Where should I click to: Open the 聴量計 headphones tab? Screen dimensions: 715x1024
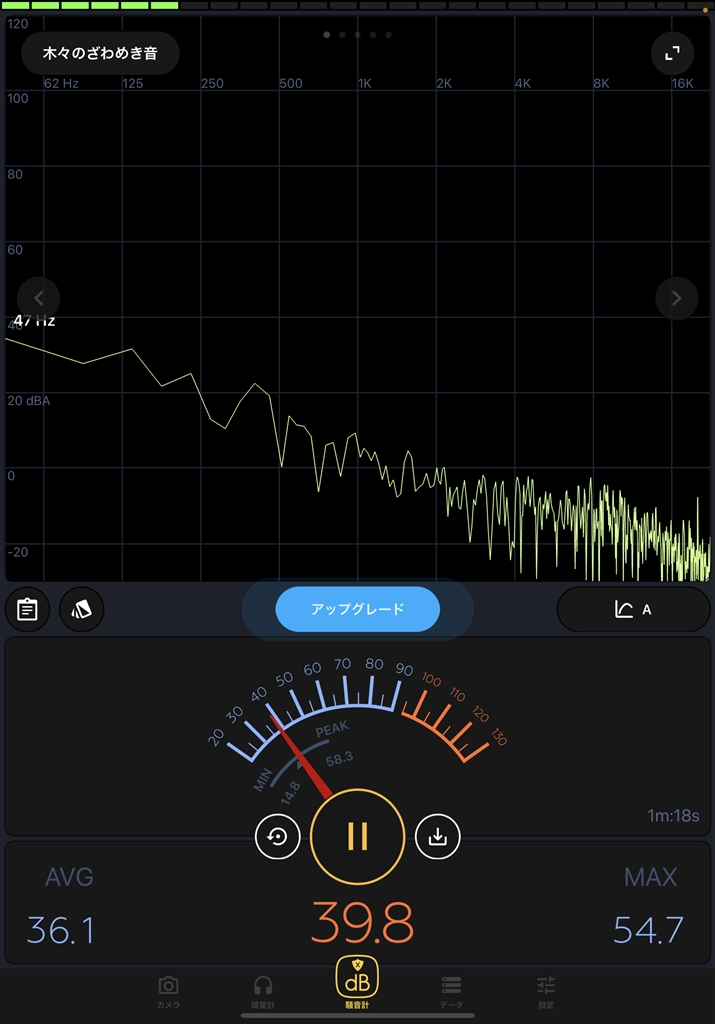(263, 992)
